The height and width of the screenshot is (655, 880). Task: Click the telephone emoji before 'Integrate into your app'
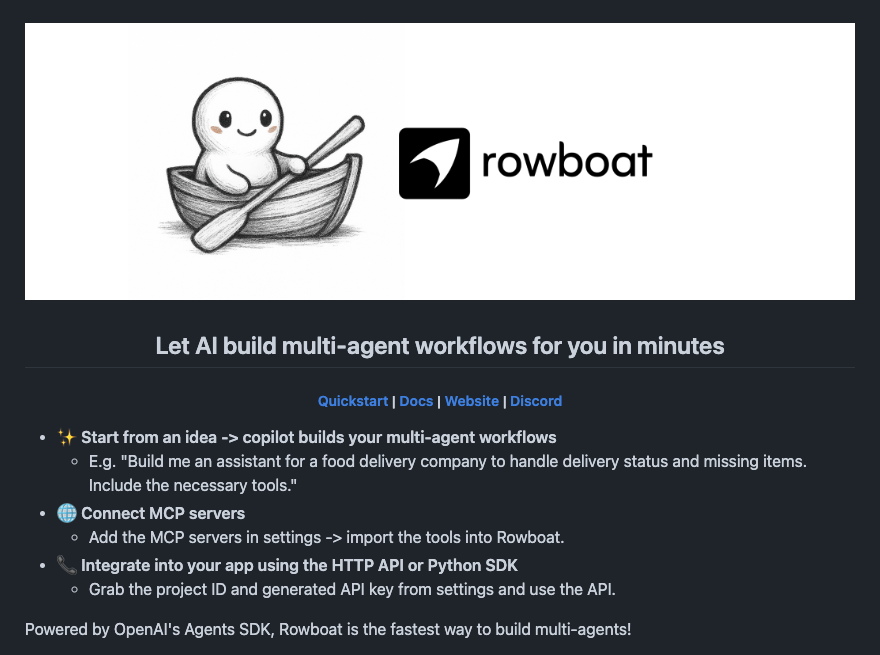(66, 565)
